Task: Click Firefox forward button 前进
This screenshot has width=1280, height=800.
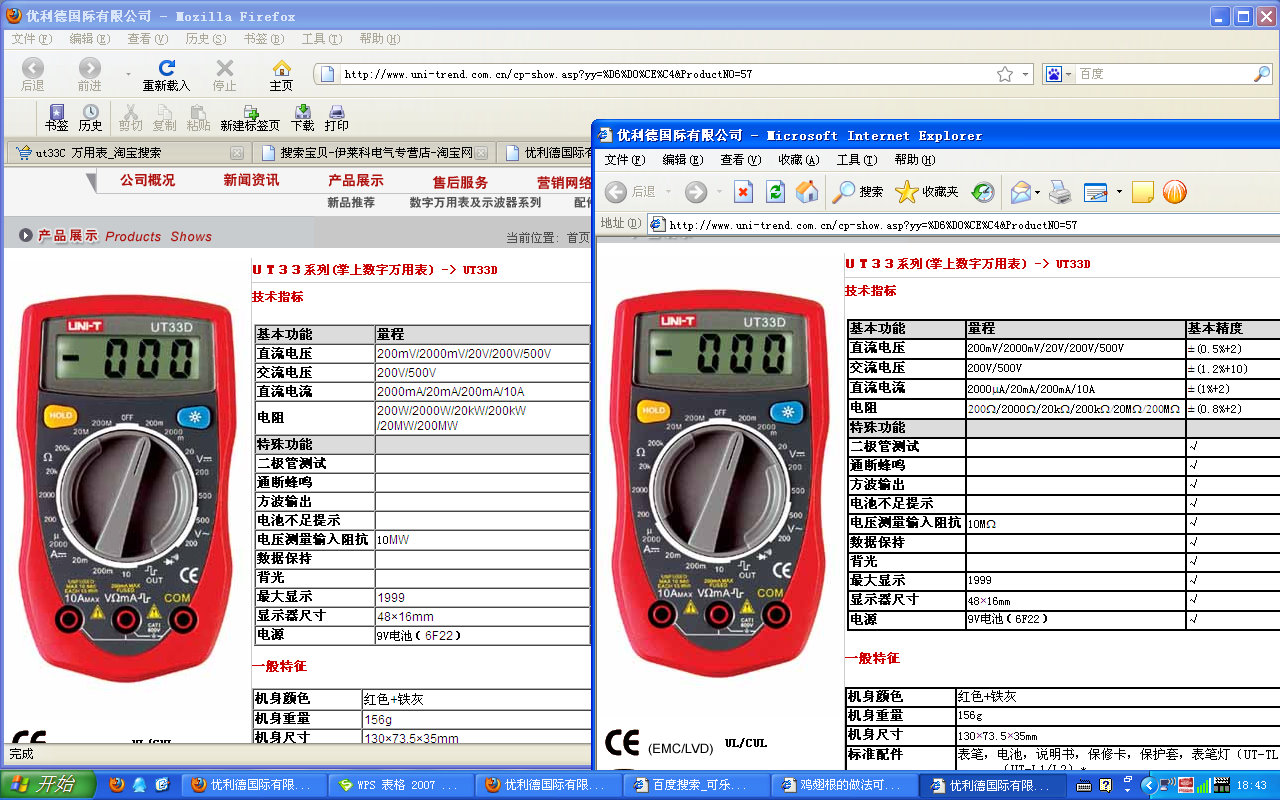Action: click(90, 75)
